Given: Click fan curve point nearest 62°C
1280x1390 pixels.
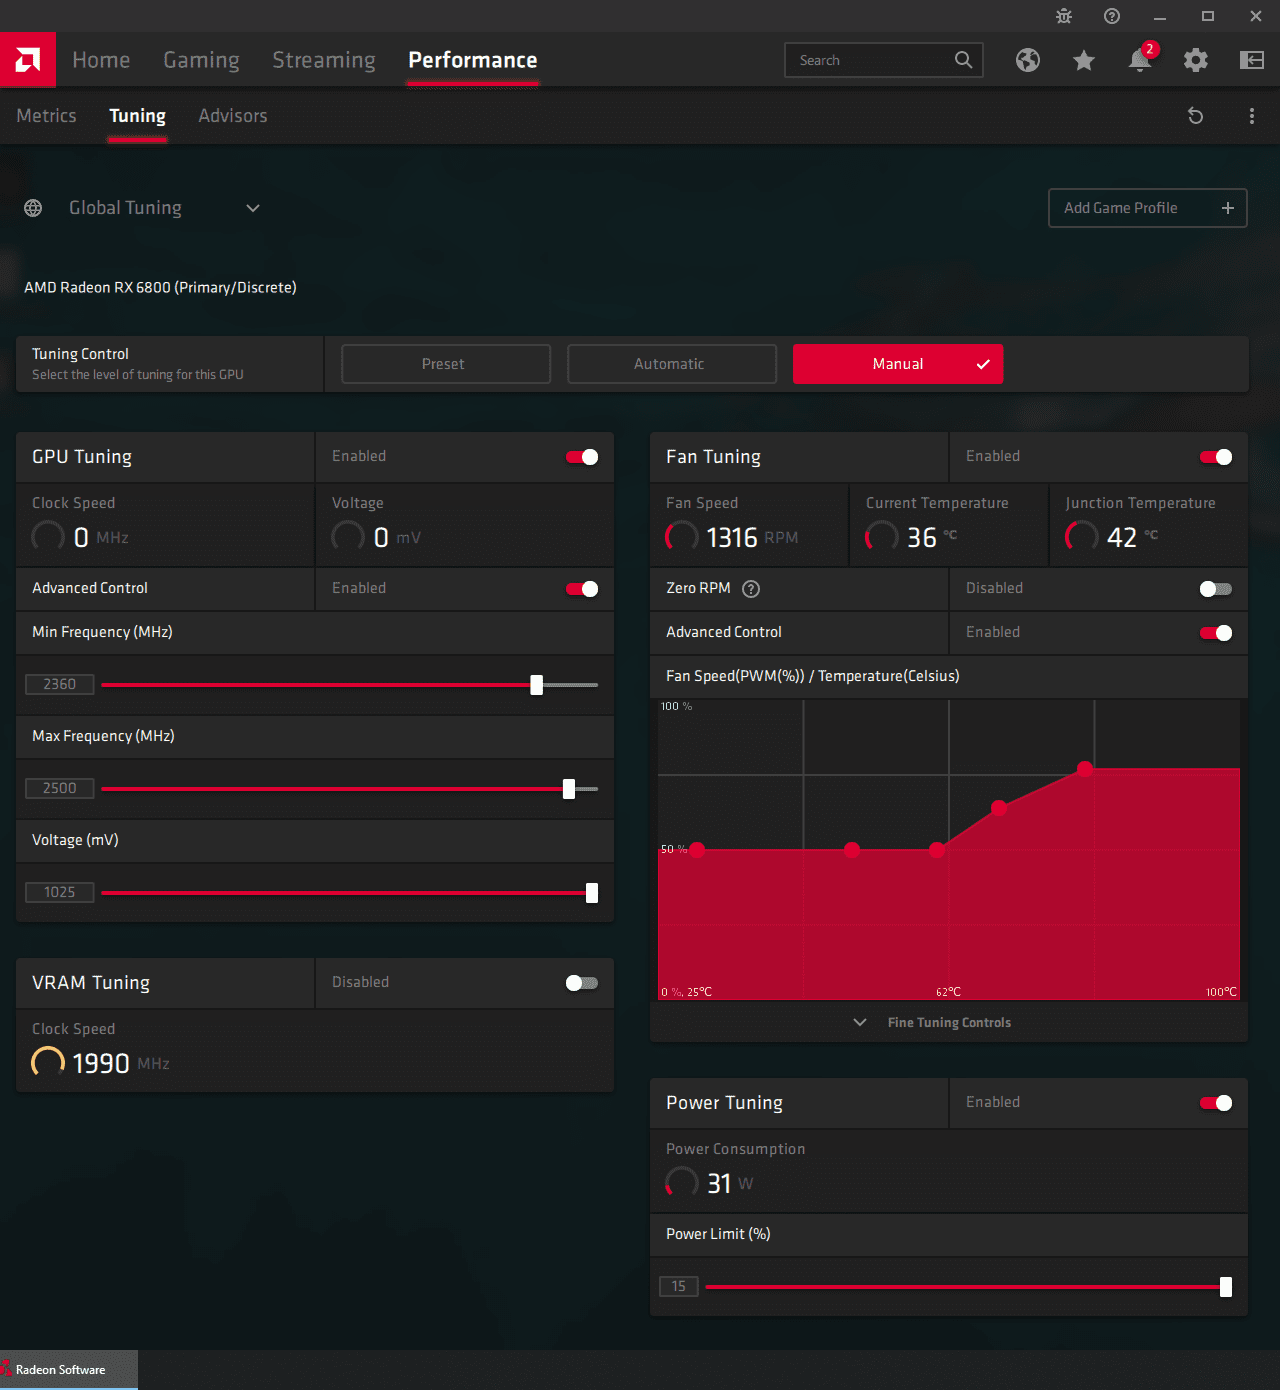Looking at the screenshot, I should click(x=937, y=850).
